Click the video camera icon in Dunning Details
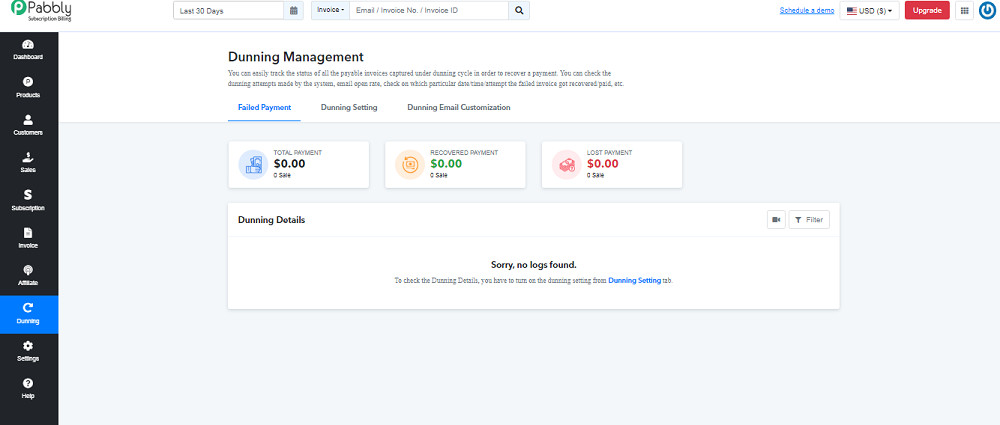Image resolution: width=1000 pixels, height=425 pixels. (x=776, y=220)
